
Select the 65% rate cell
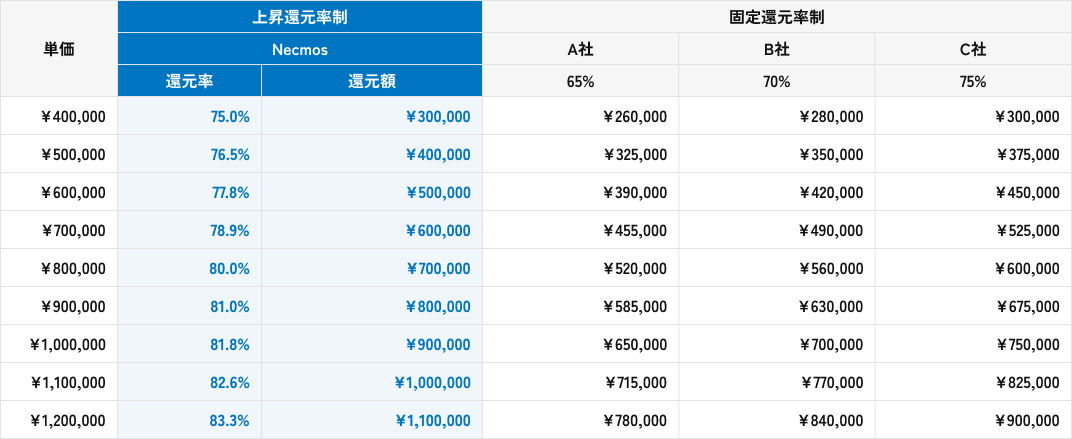(x=580, y=81)
